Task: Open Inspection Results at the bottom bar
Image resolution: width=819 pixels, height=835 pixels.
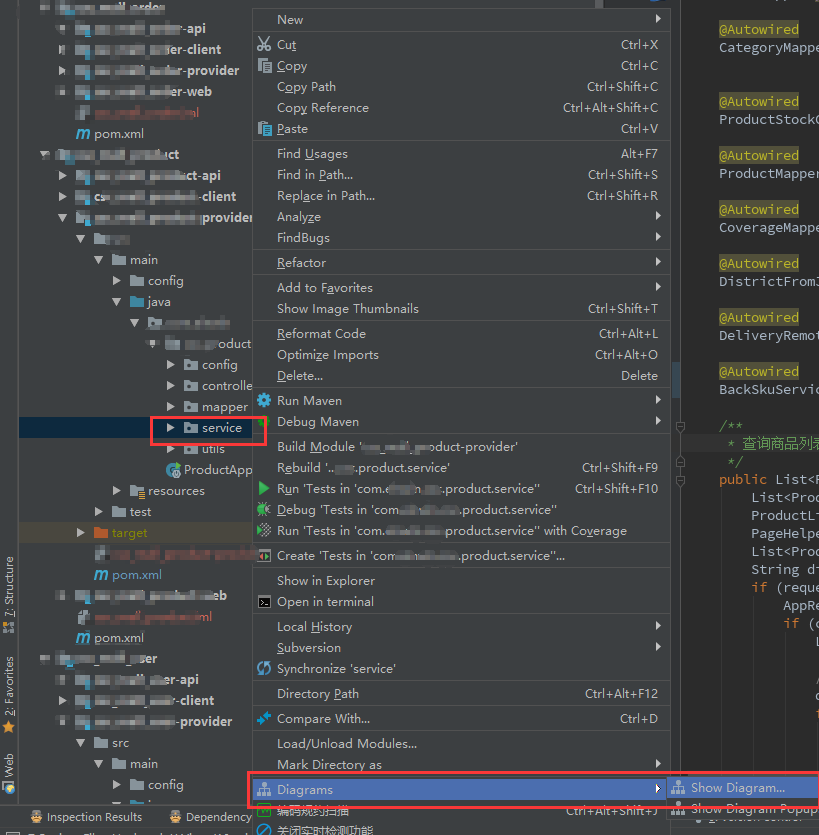Action: pos(92,816)
